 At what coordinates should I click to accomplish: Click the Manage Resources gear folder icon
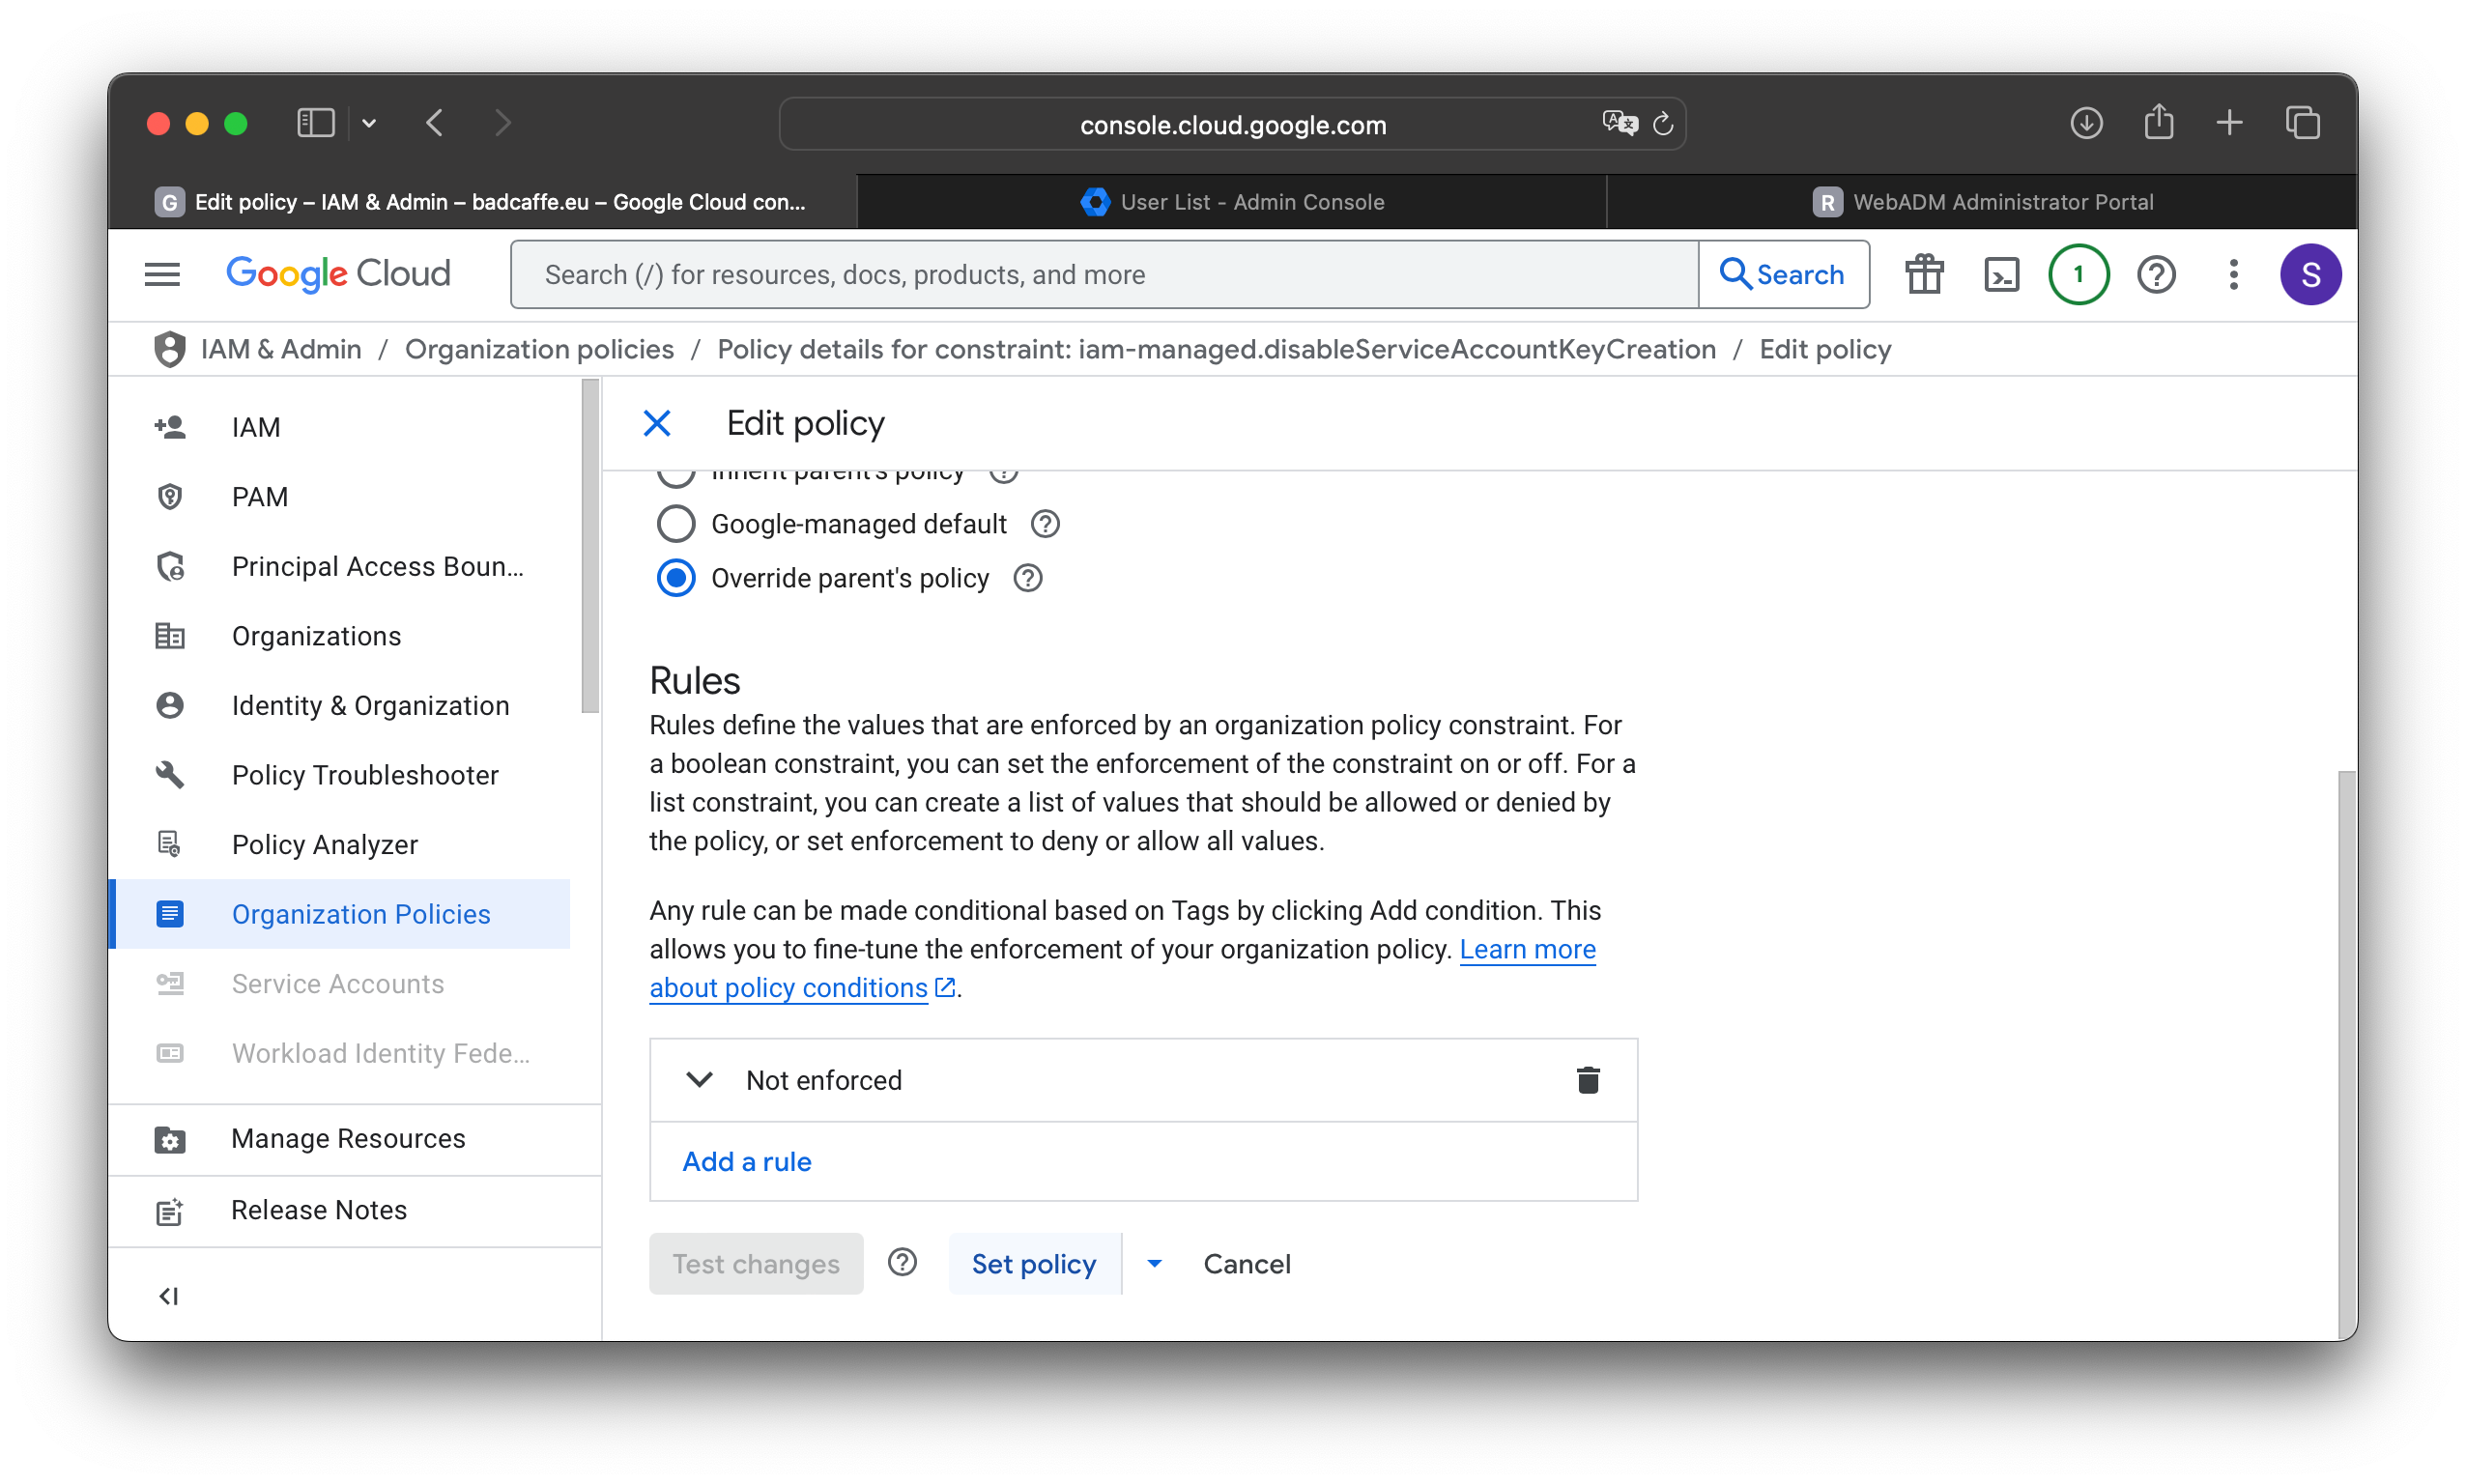(170, 1139)
